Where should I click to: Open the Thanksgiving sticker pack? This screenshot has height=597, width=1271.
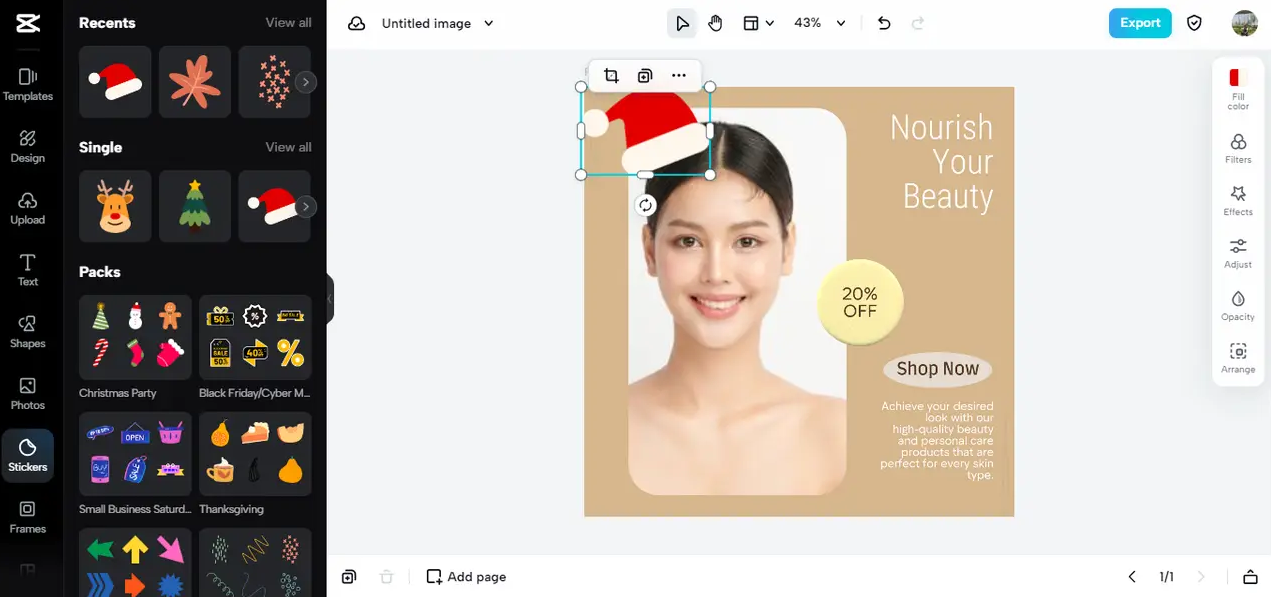click(x=255, y=454)
